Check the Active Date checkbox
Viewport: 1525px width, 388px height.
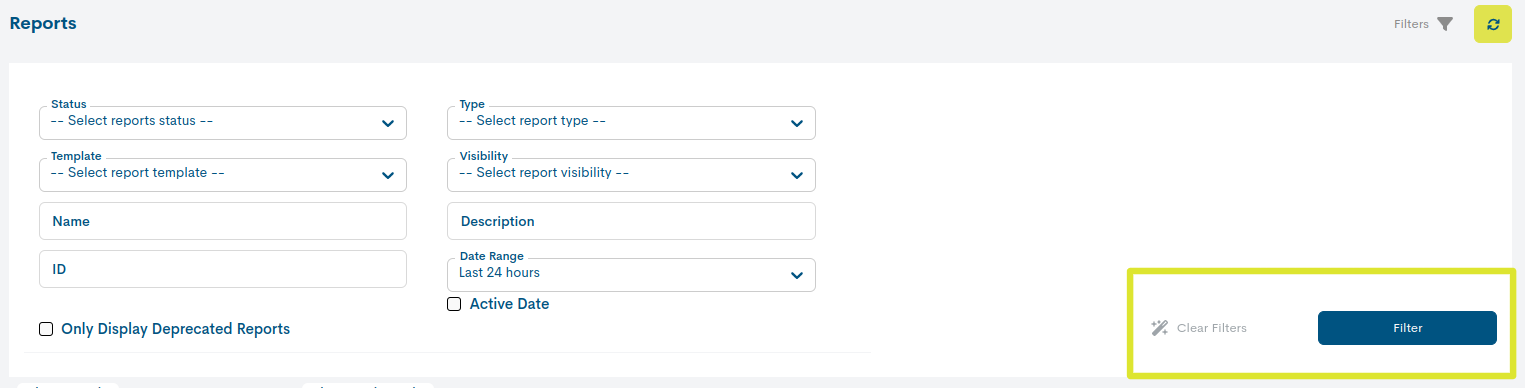(x=454, y=304)
